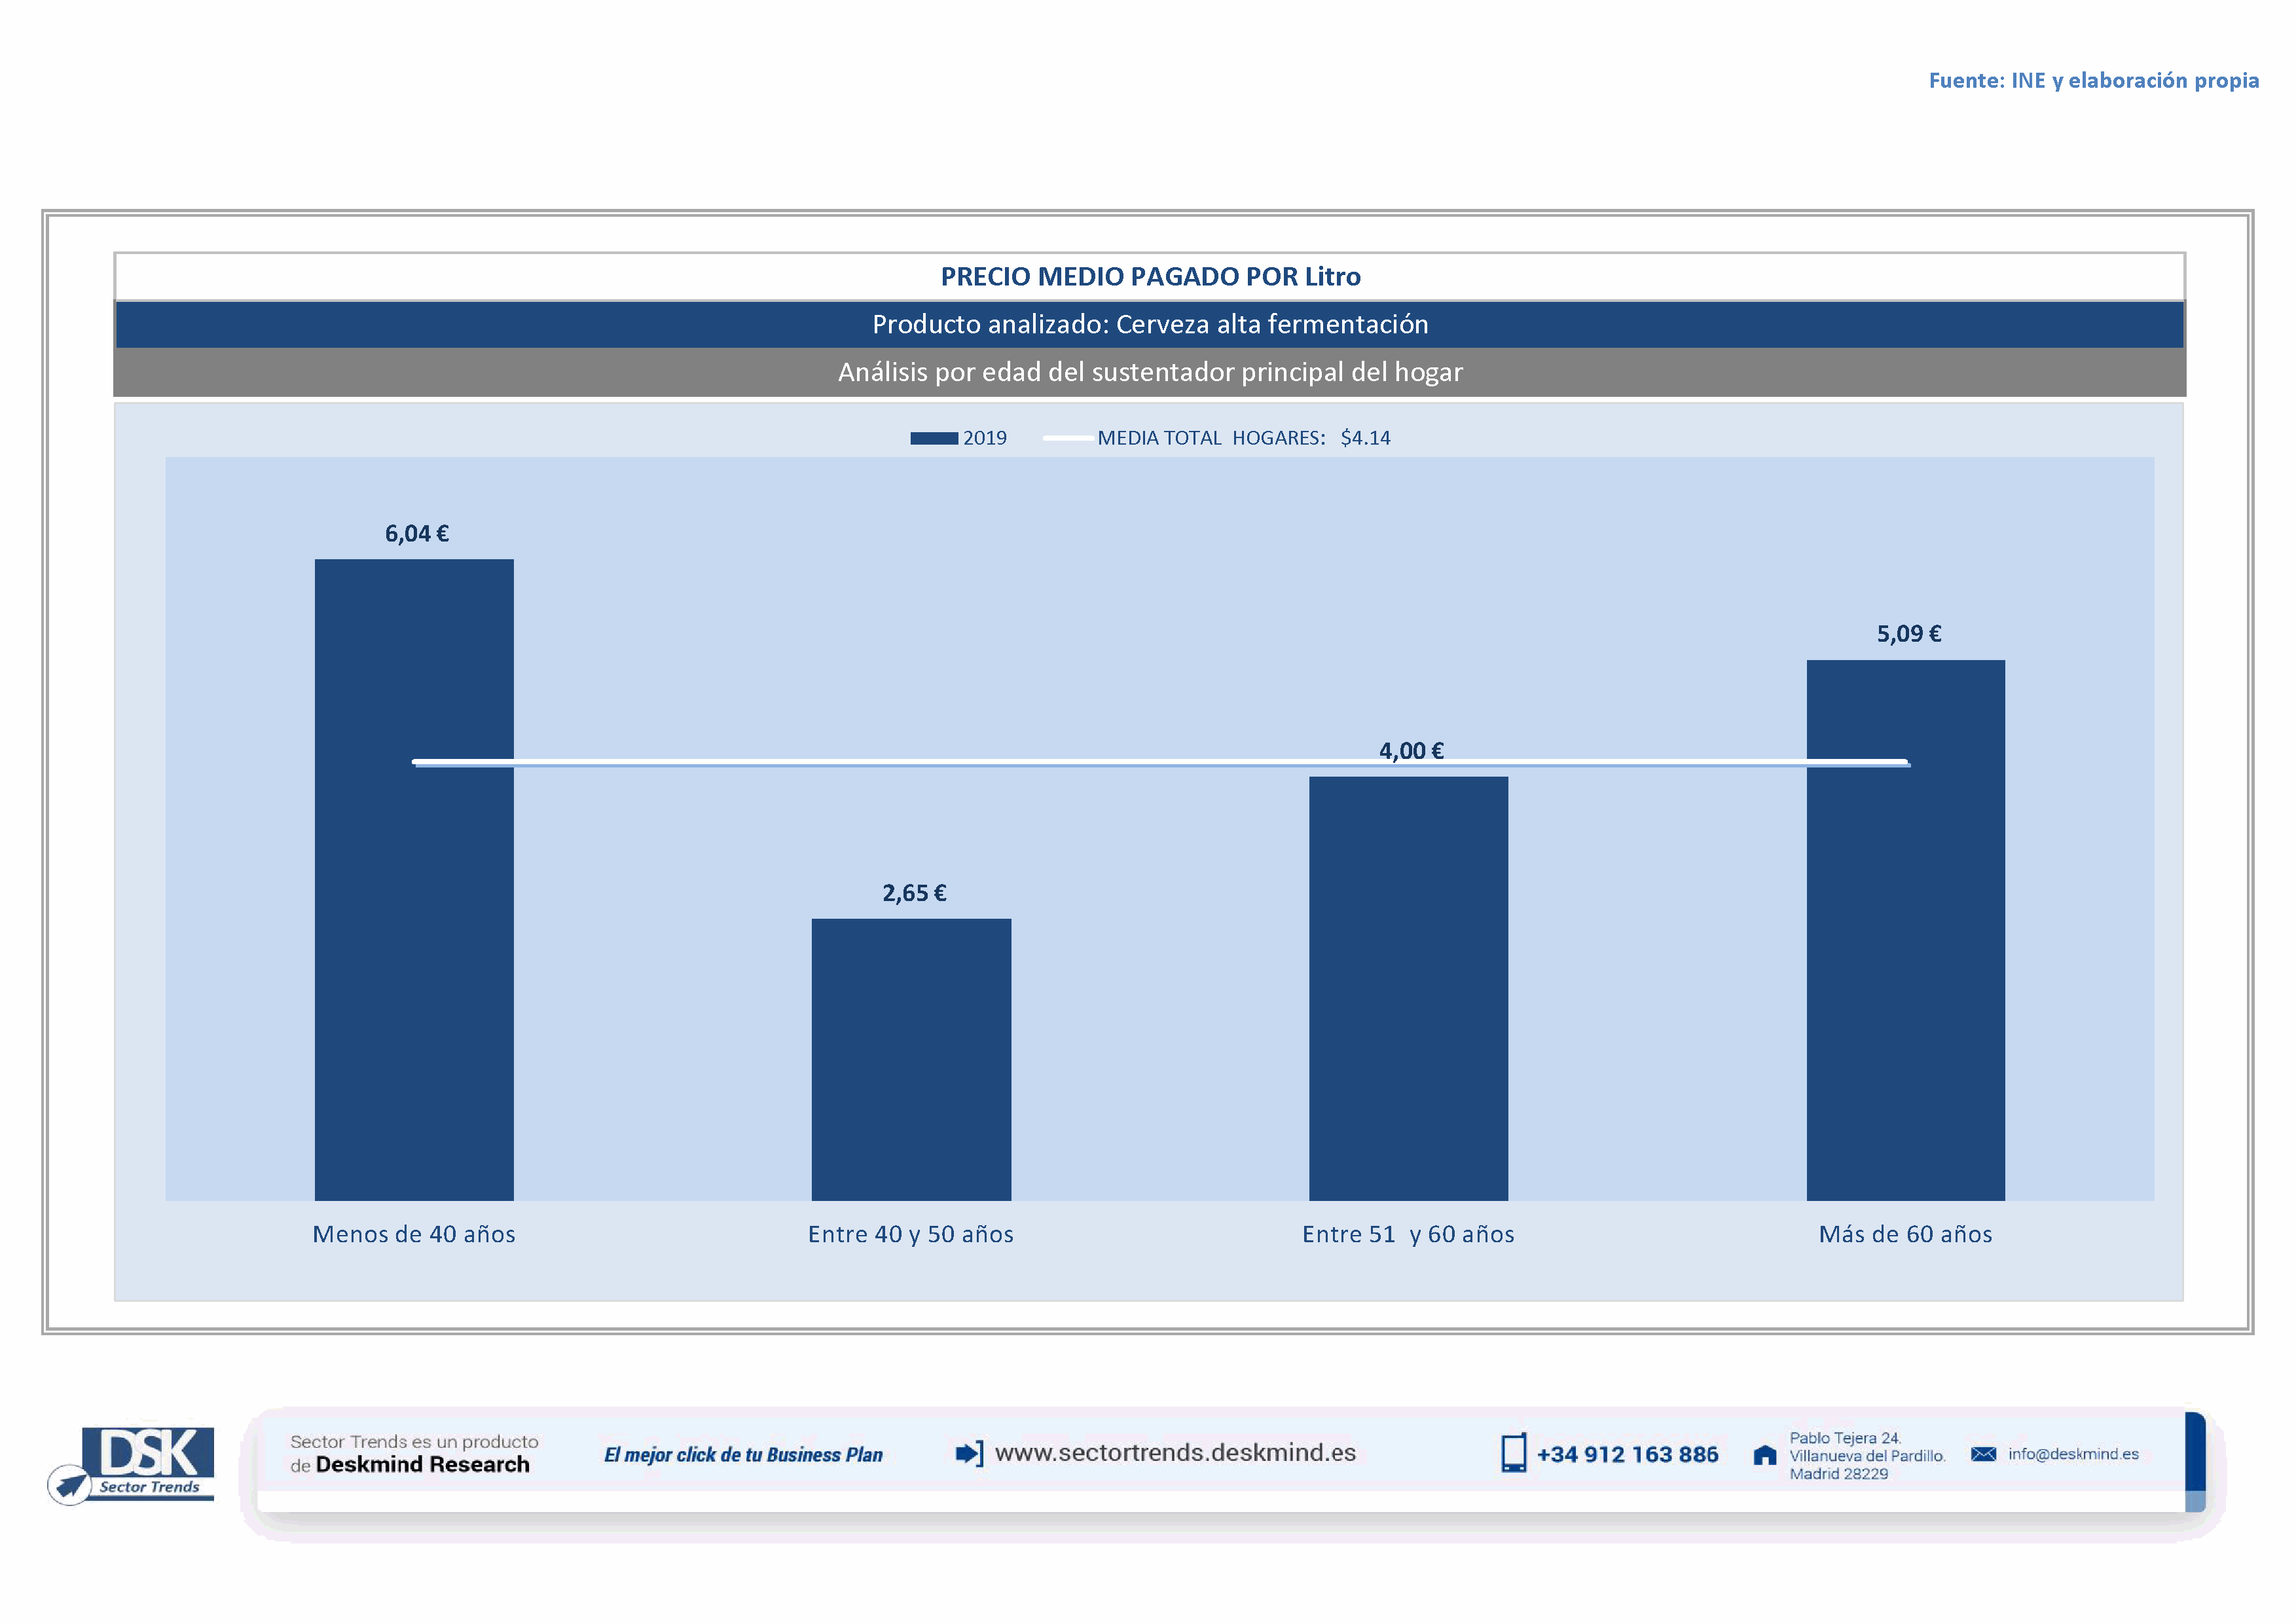Click the rocket emblem in the DSK logo
This screenshot has height=1624, width=2296.
coord(70,1484)
